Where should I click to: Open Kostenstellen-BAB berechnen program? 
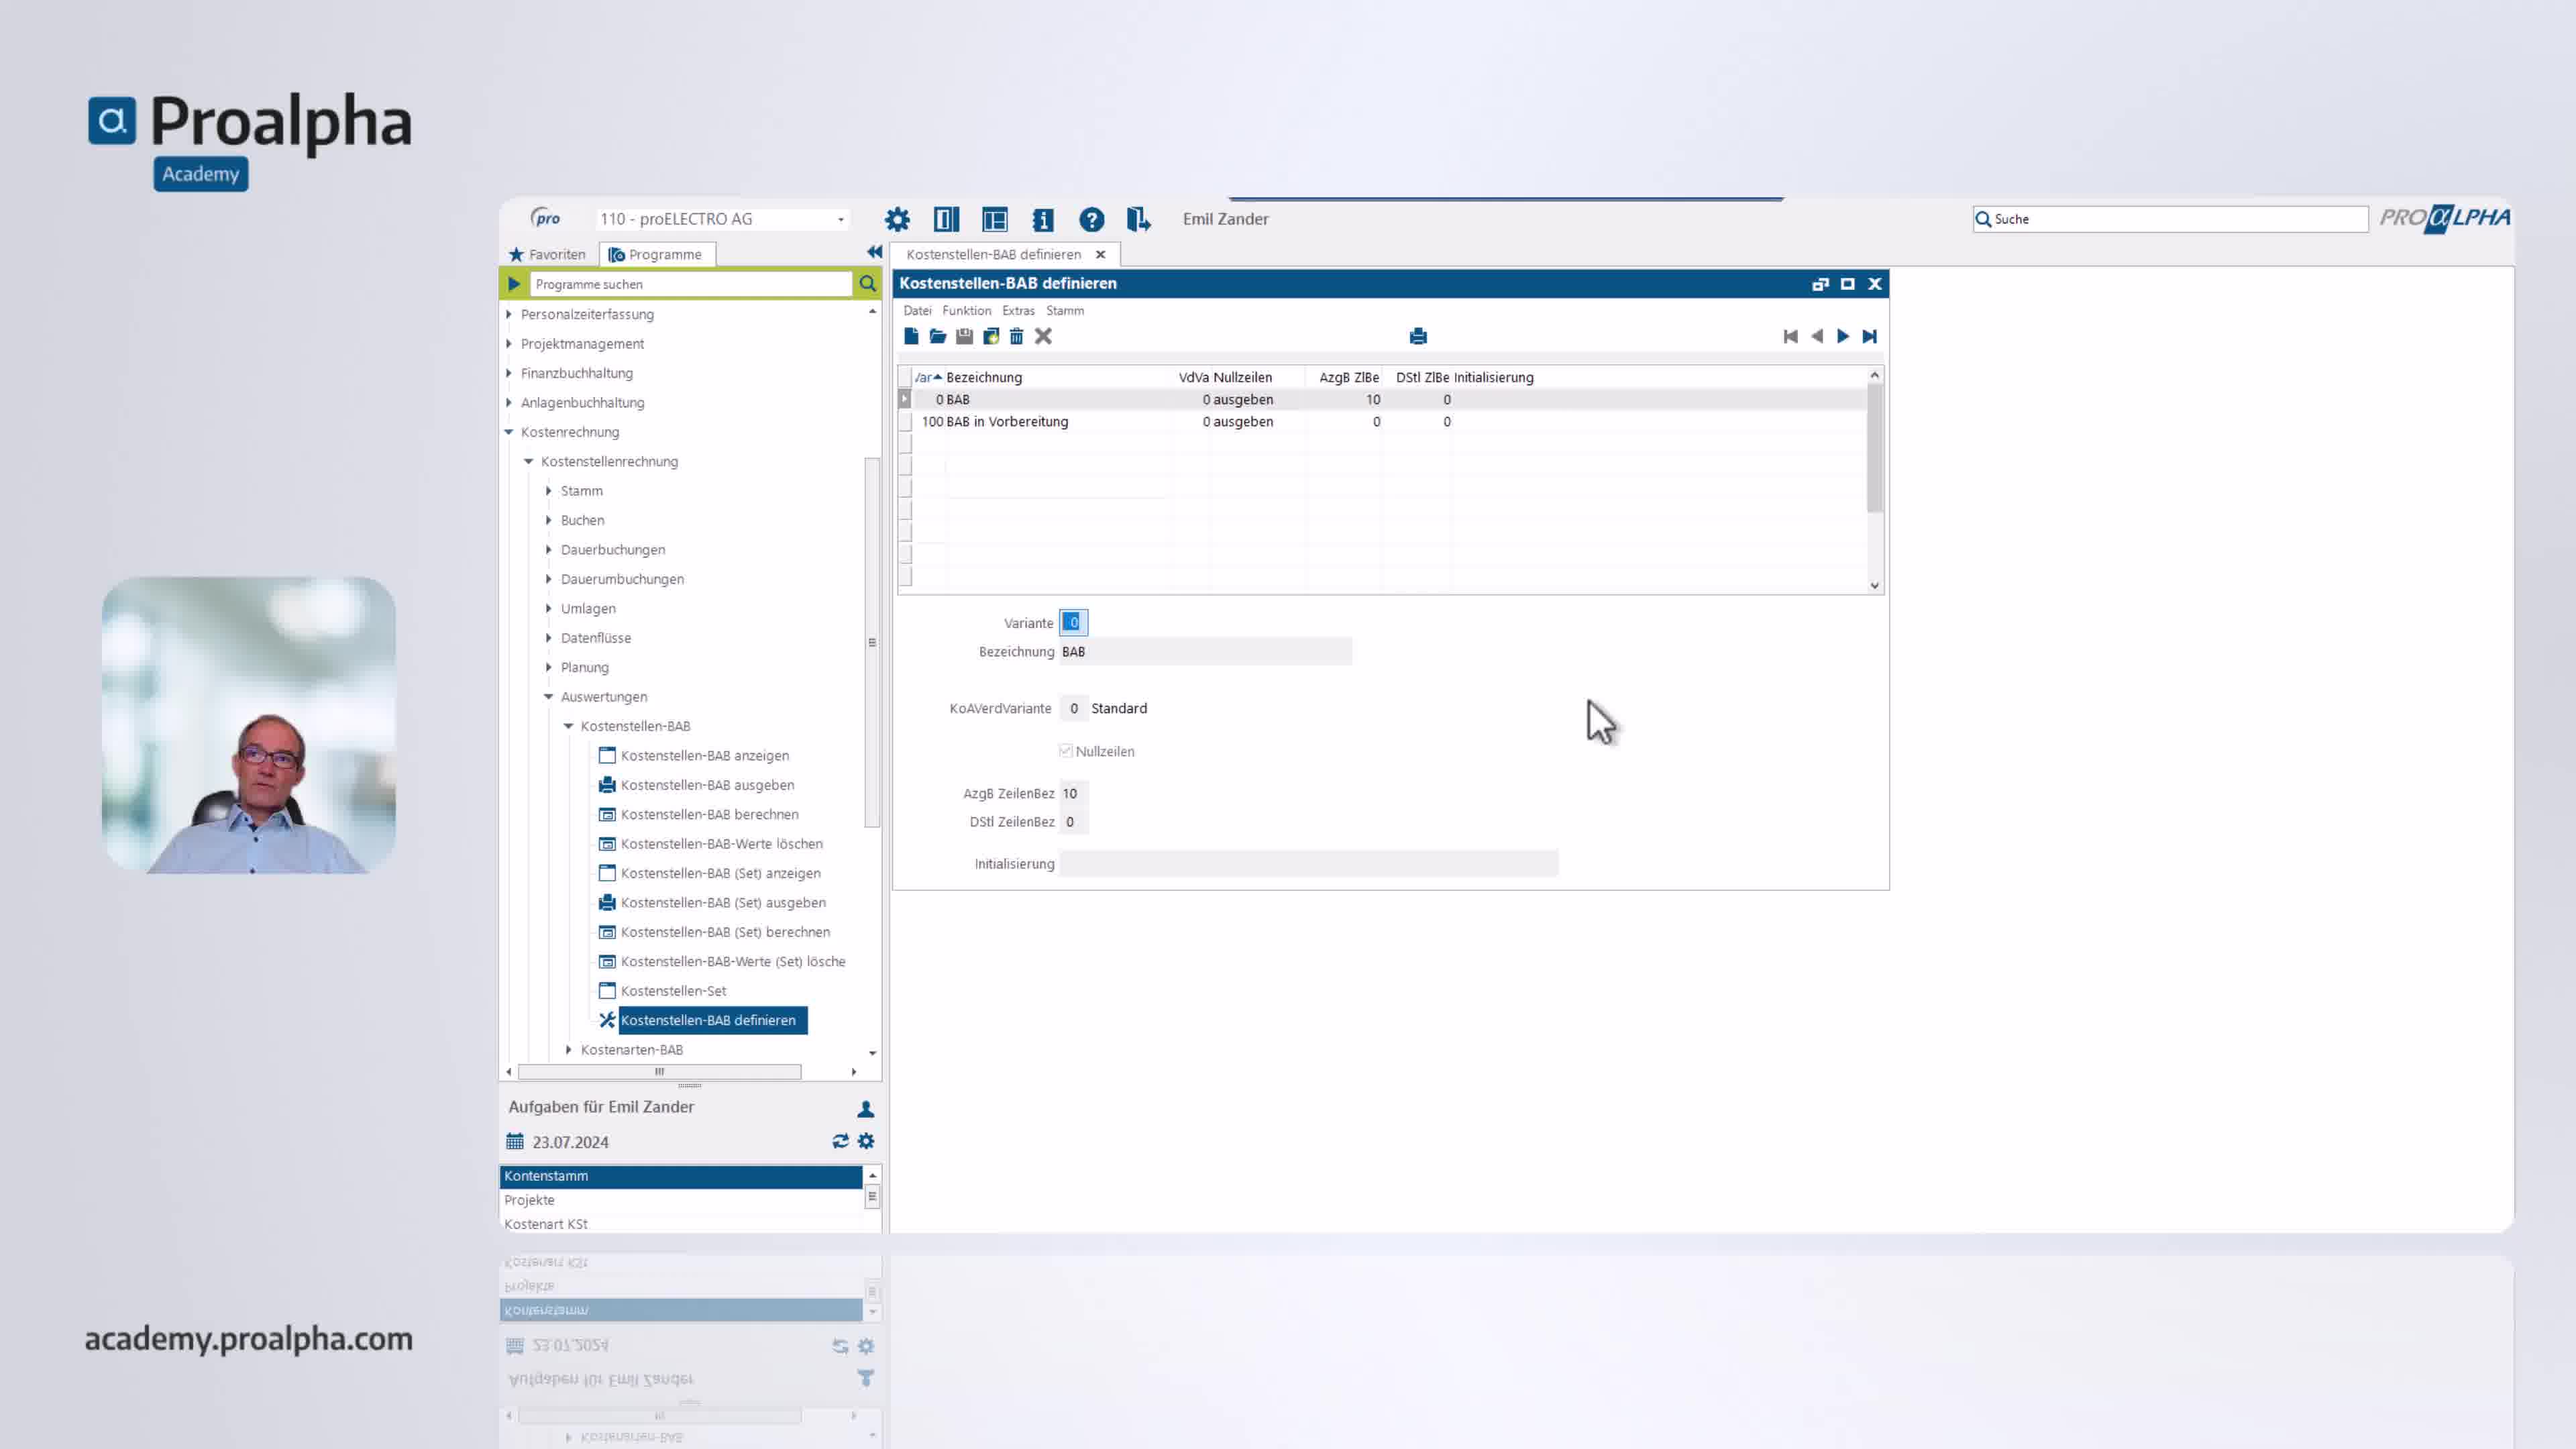[709, 814]
